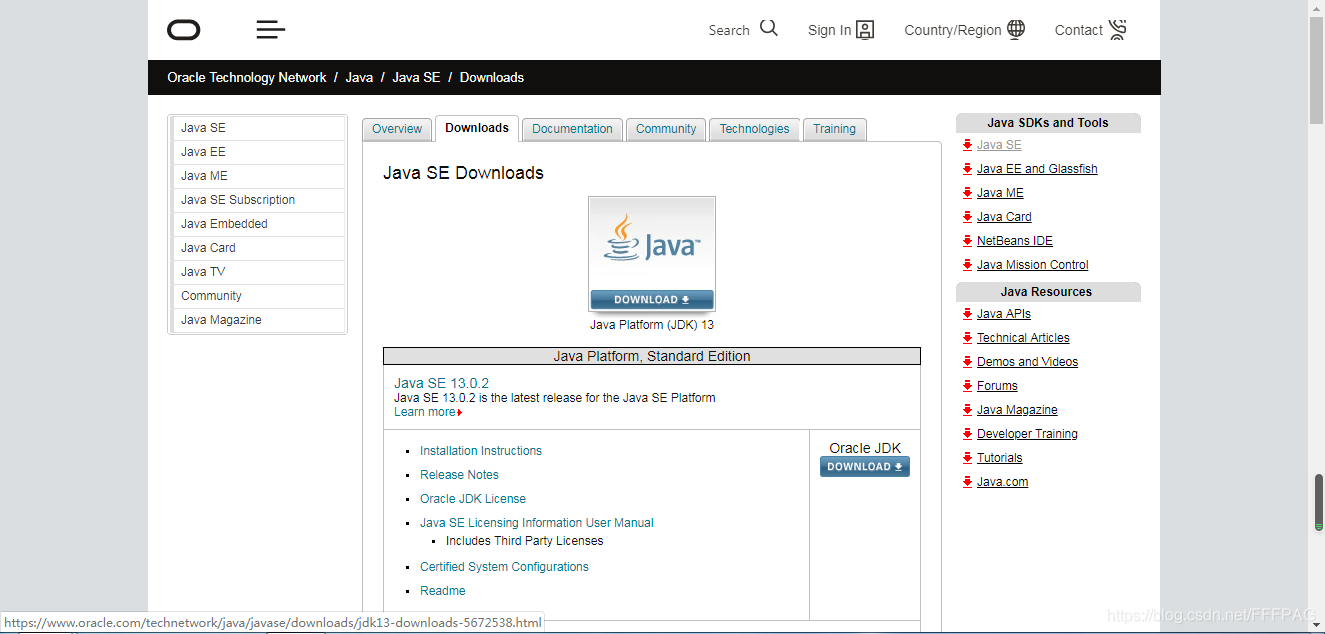Click the Sign In text link
Viewport: 1325px width, 634px height.
click(x=830, y=30)
